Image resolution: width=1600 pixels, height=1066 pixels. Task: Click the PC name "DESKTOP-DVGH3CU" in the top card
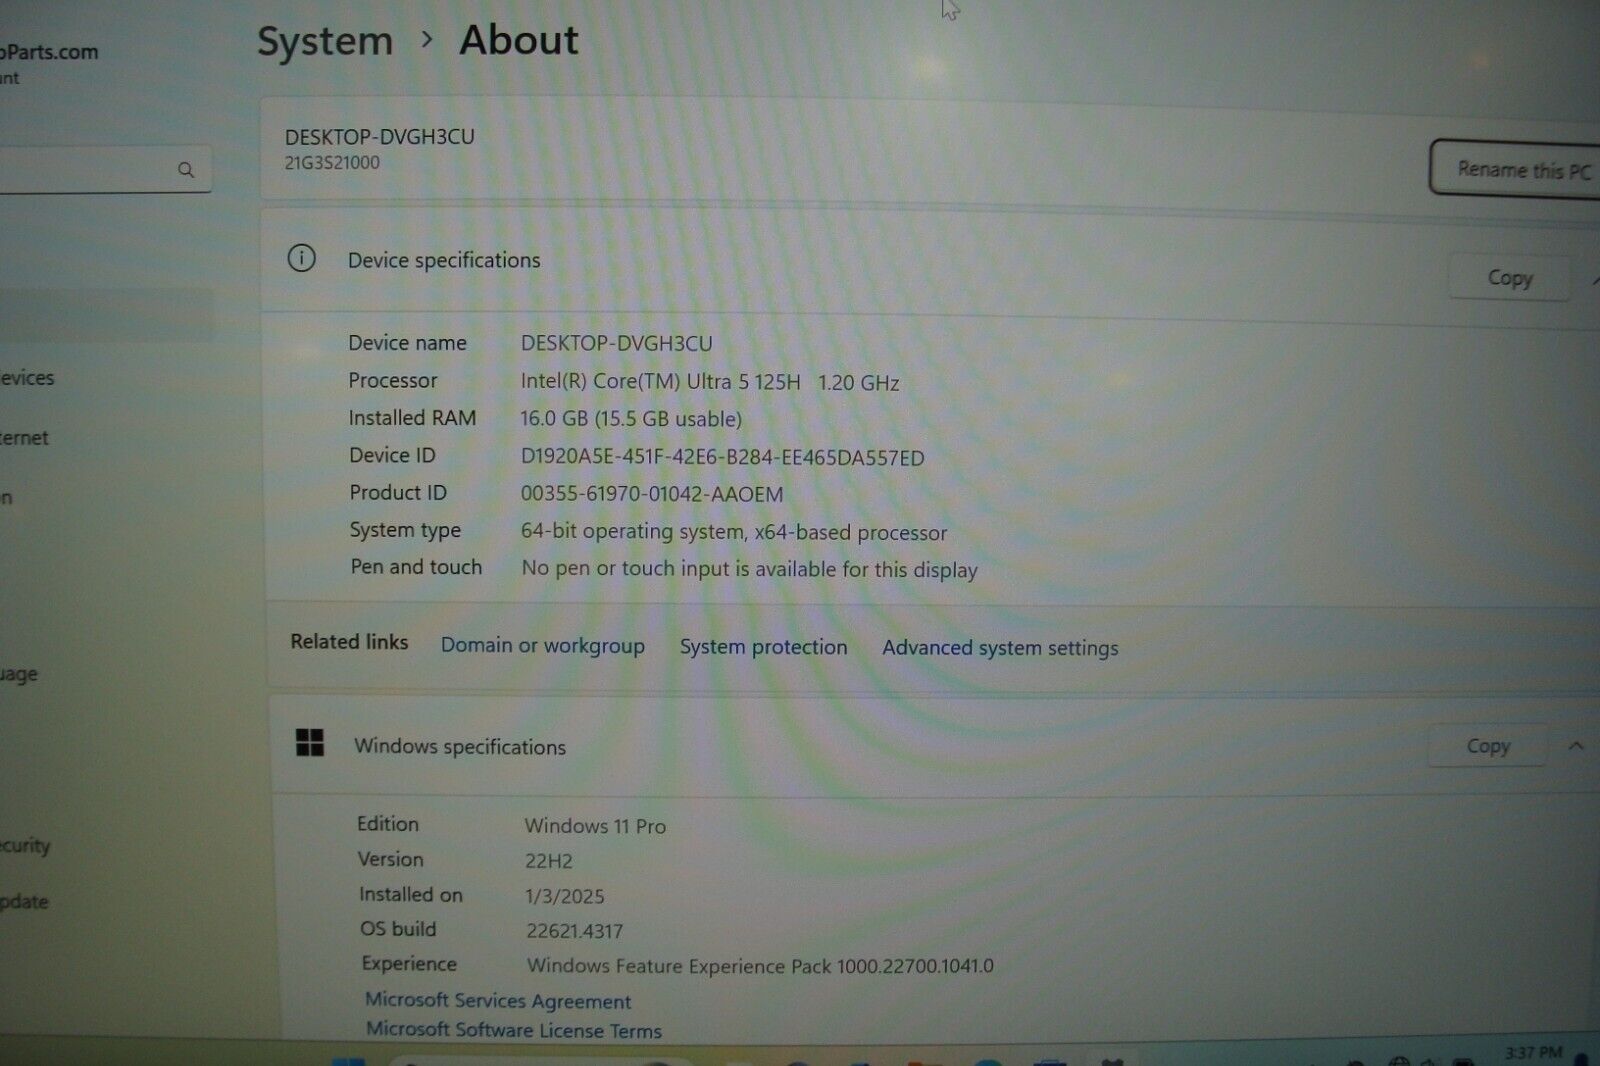(x=380, y=137)
